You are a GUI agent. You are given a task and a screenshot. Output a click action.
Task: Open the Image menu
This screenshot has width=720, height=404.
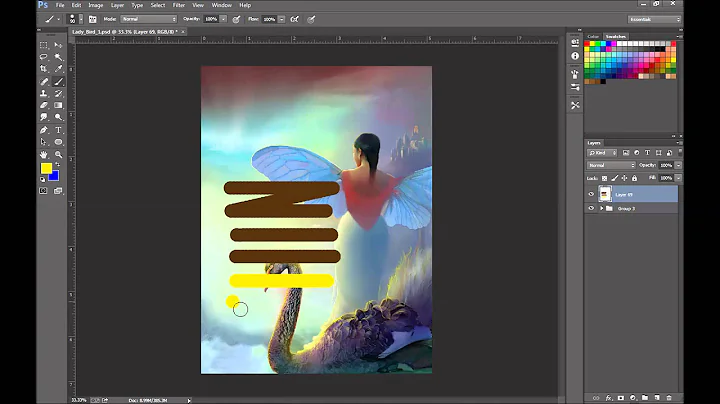point(96,5)
